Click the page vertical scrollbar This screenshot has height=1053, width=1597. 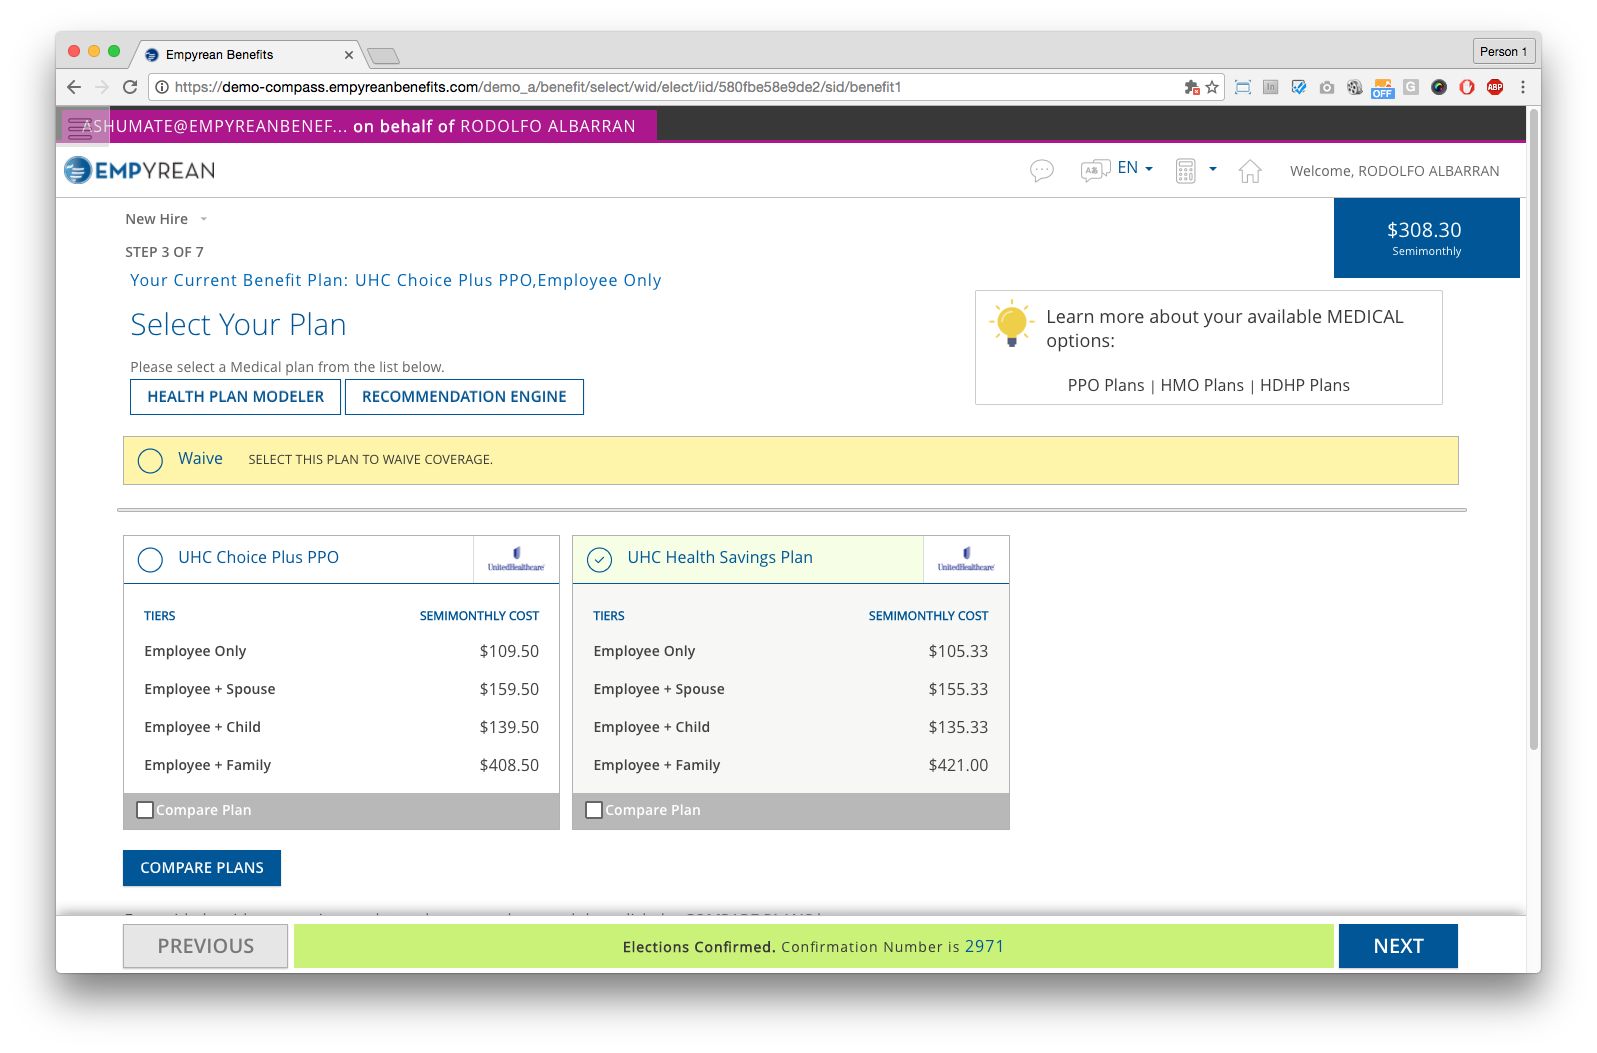pyautogui.click(x=1534, y=430)
